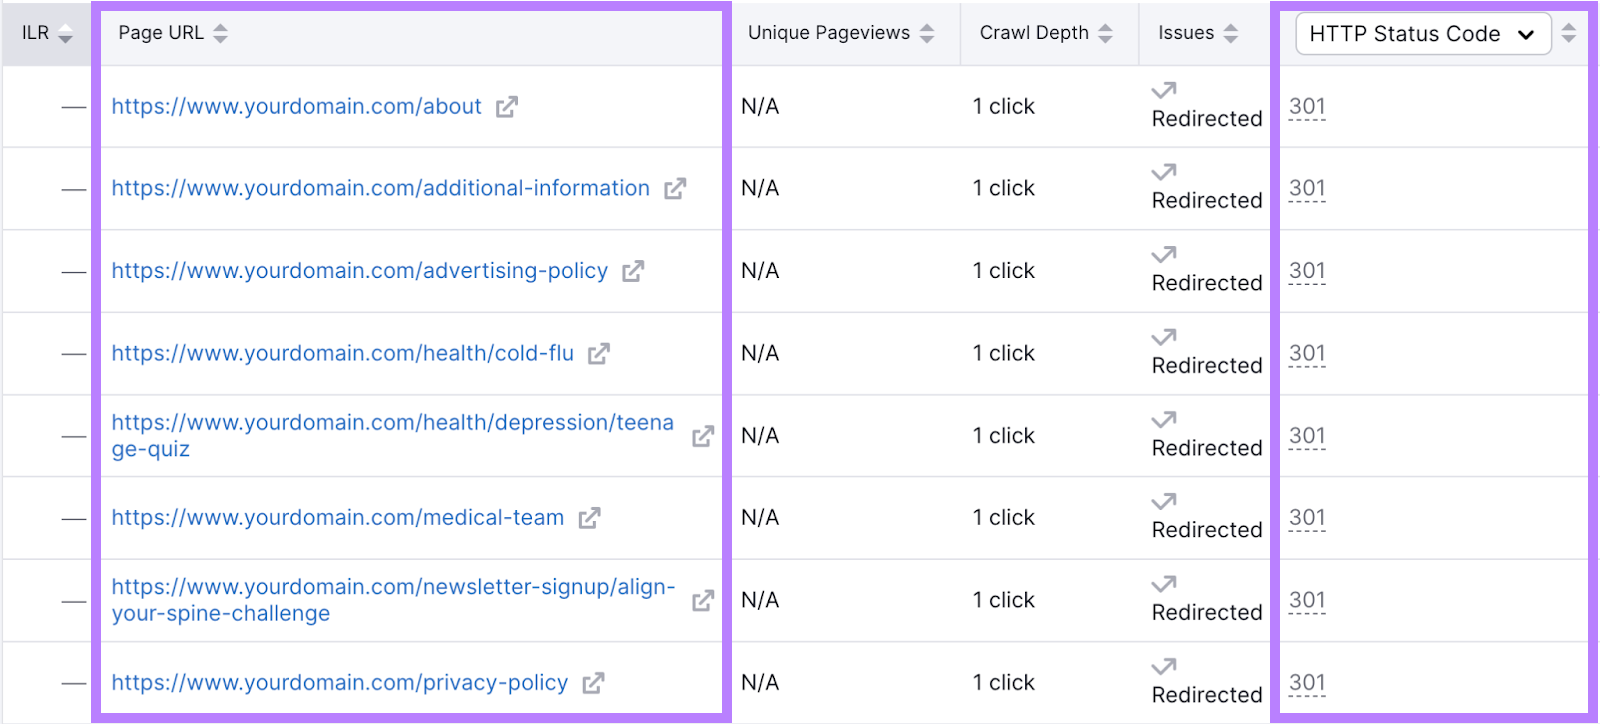Open external link icon for medical-team URL

tap(589, 518)
